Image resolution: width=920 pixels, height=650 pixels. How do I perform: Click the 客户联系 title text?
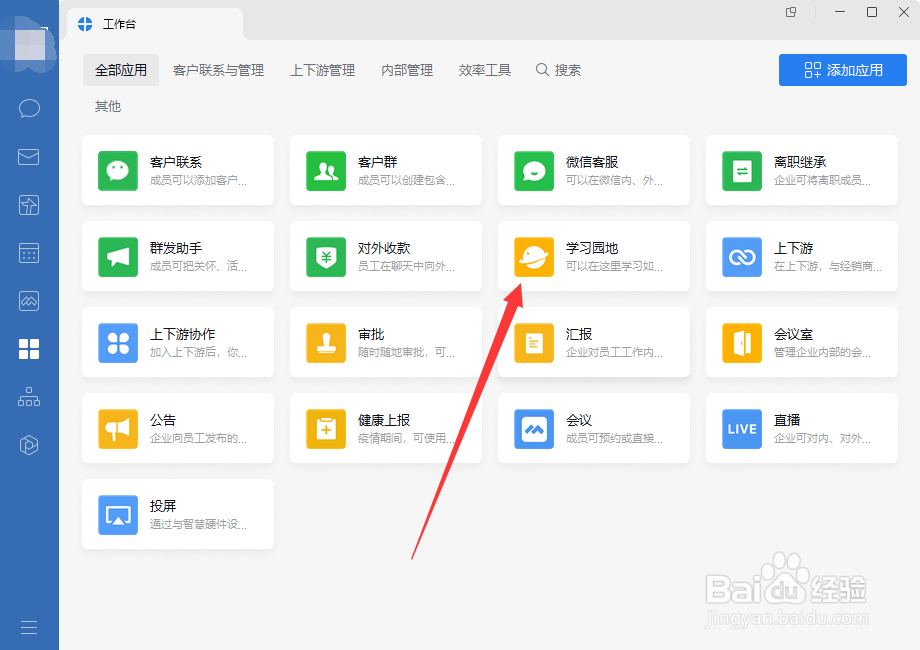pos(176,162)
